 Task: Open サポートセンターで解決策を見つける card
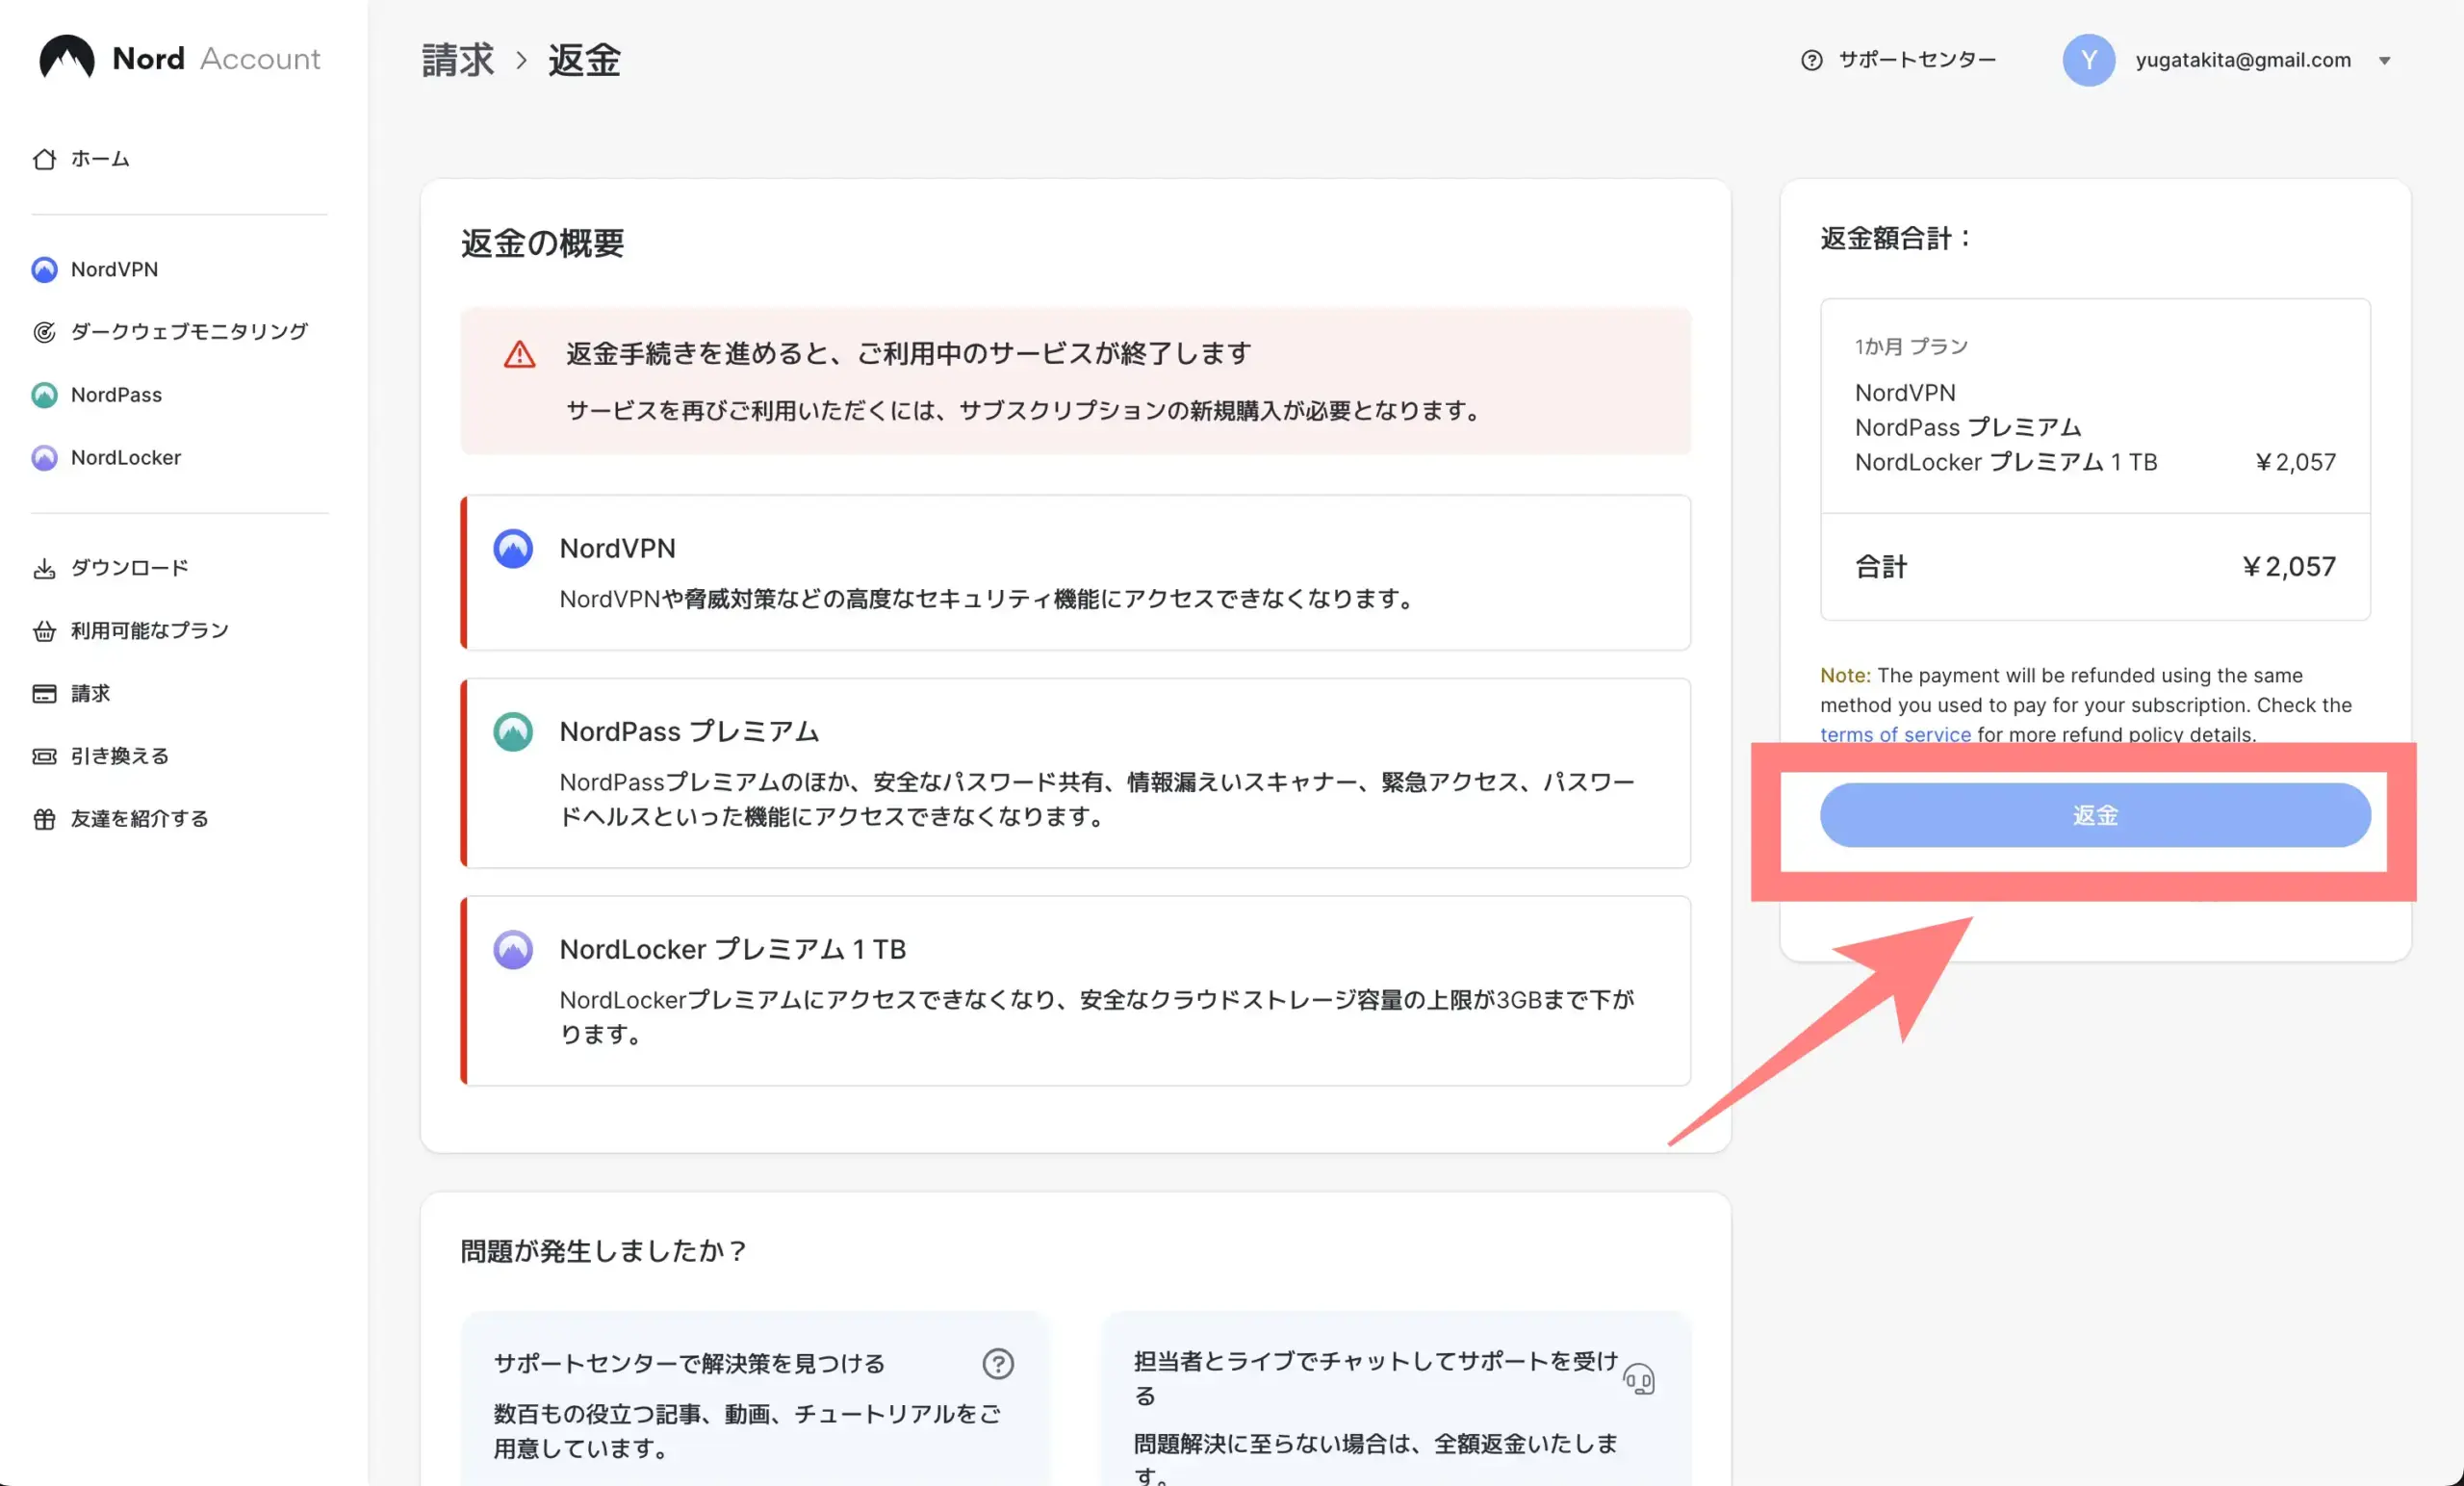pyautogui.click(x=754, y=1399)
